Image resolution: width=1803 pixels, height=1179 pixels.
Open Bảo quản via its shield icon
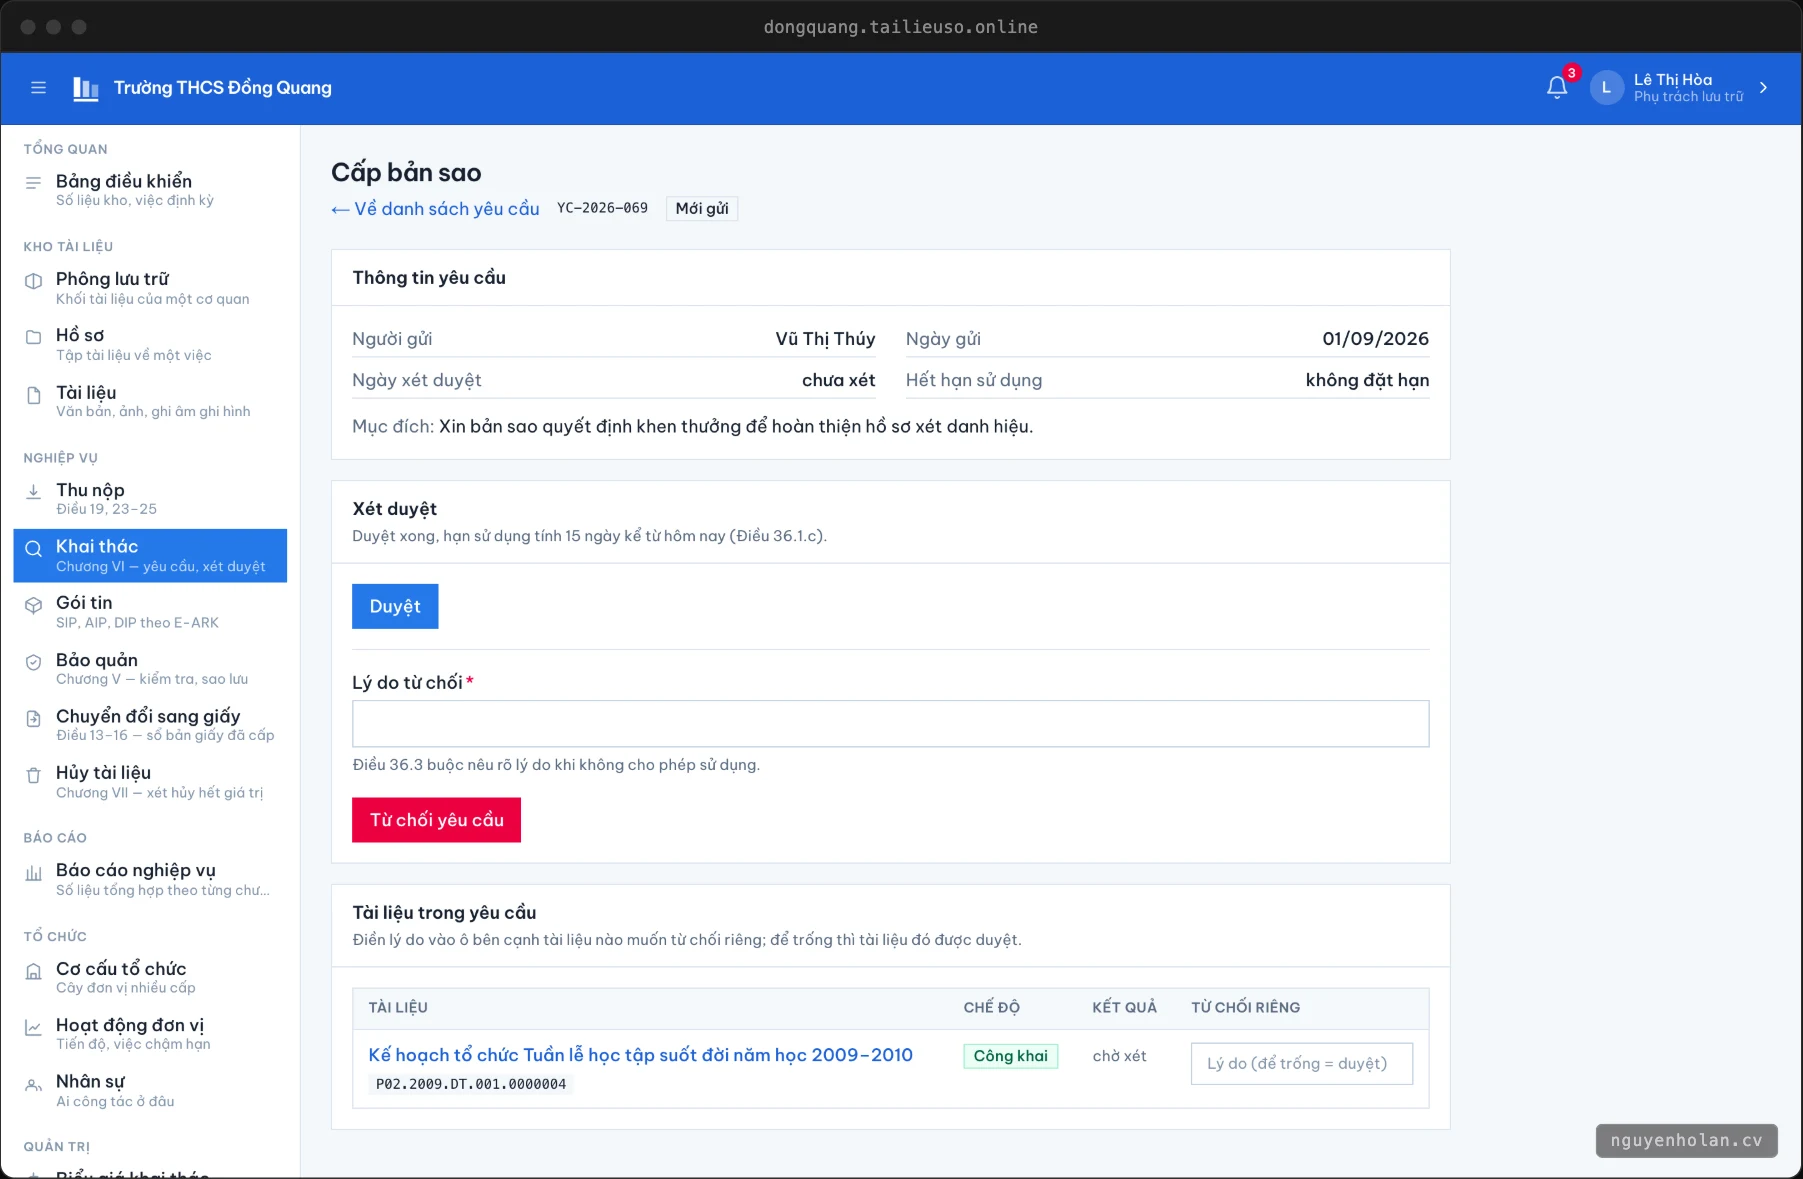pos(33,662)
